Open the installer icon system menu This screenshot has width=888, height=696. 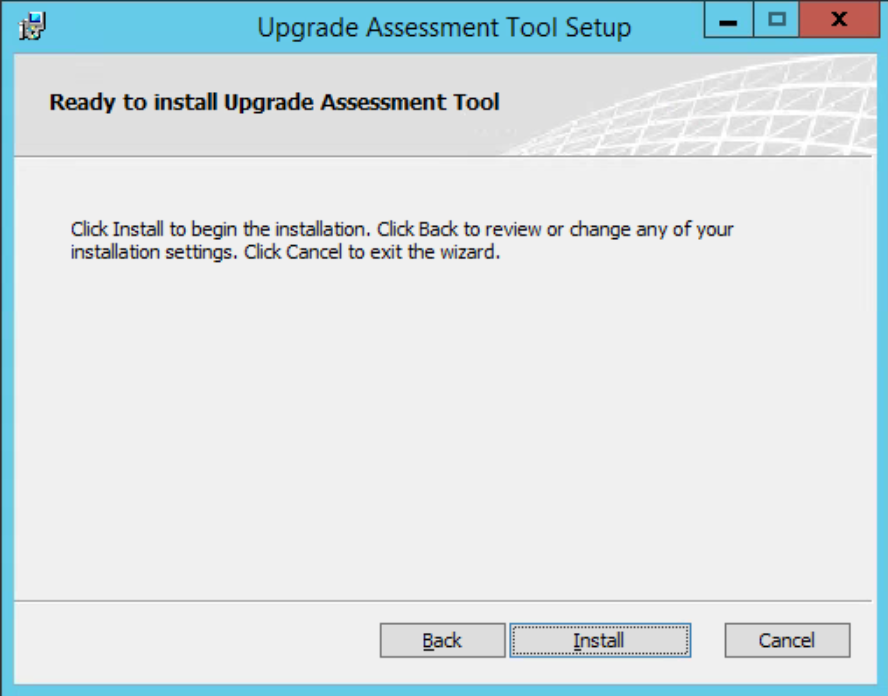(x=32, y=26)
